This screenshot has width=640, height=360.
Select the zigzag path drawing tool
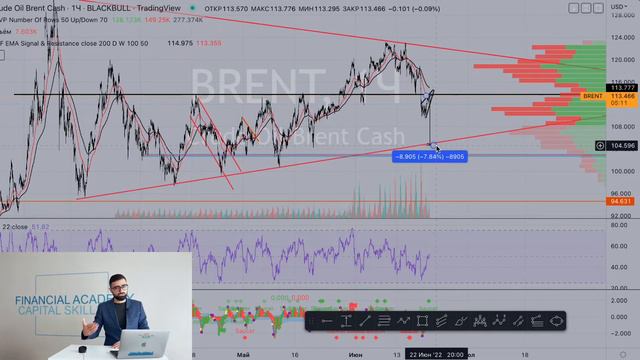coord(403,322)
